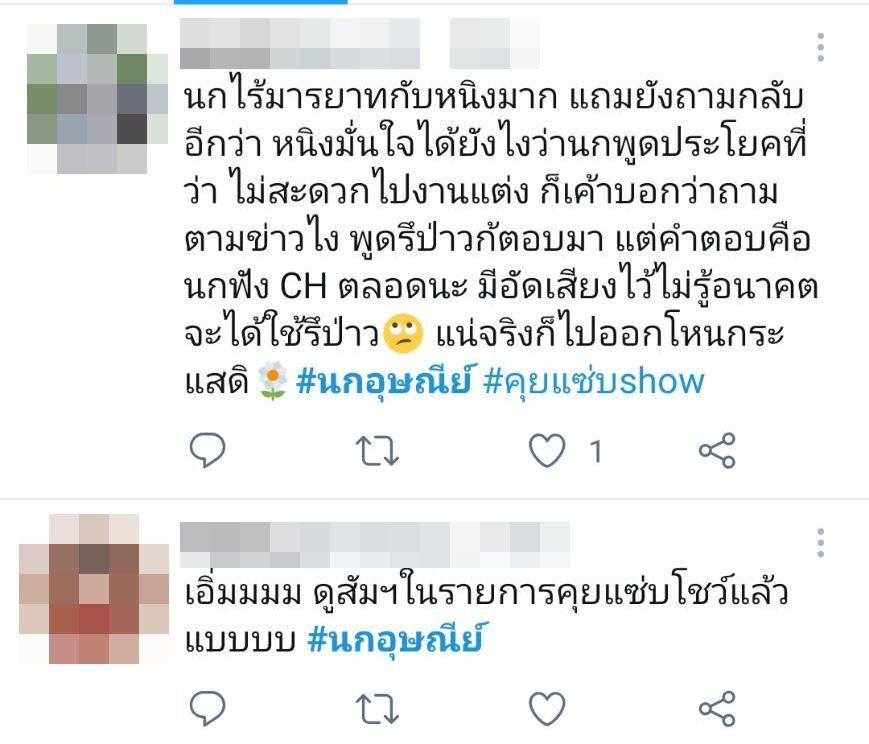Retweet the second tweet
The height and width of the screenshot is (744, 869).
click(377, 709)
